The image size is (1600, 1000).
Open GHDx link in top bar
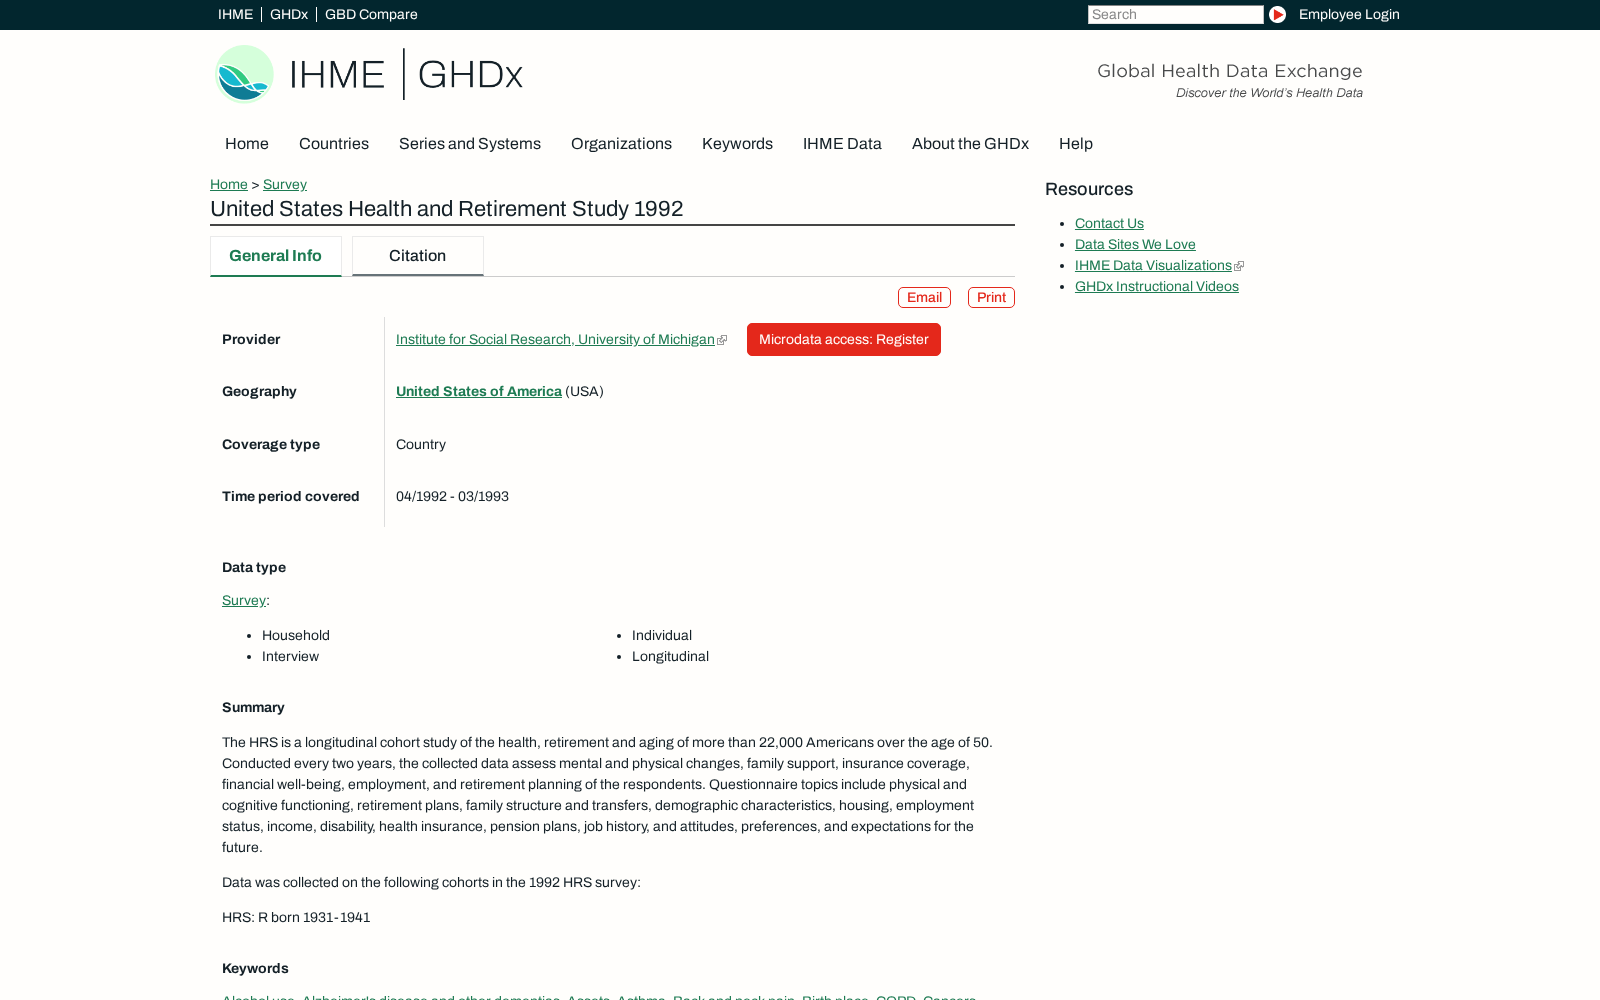[x=288, y=14]
